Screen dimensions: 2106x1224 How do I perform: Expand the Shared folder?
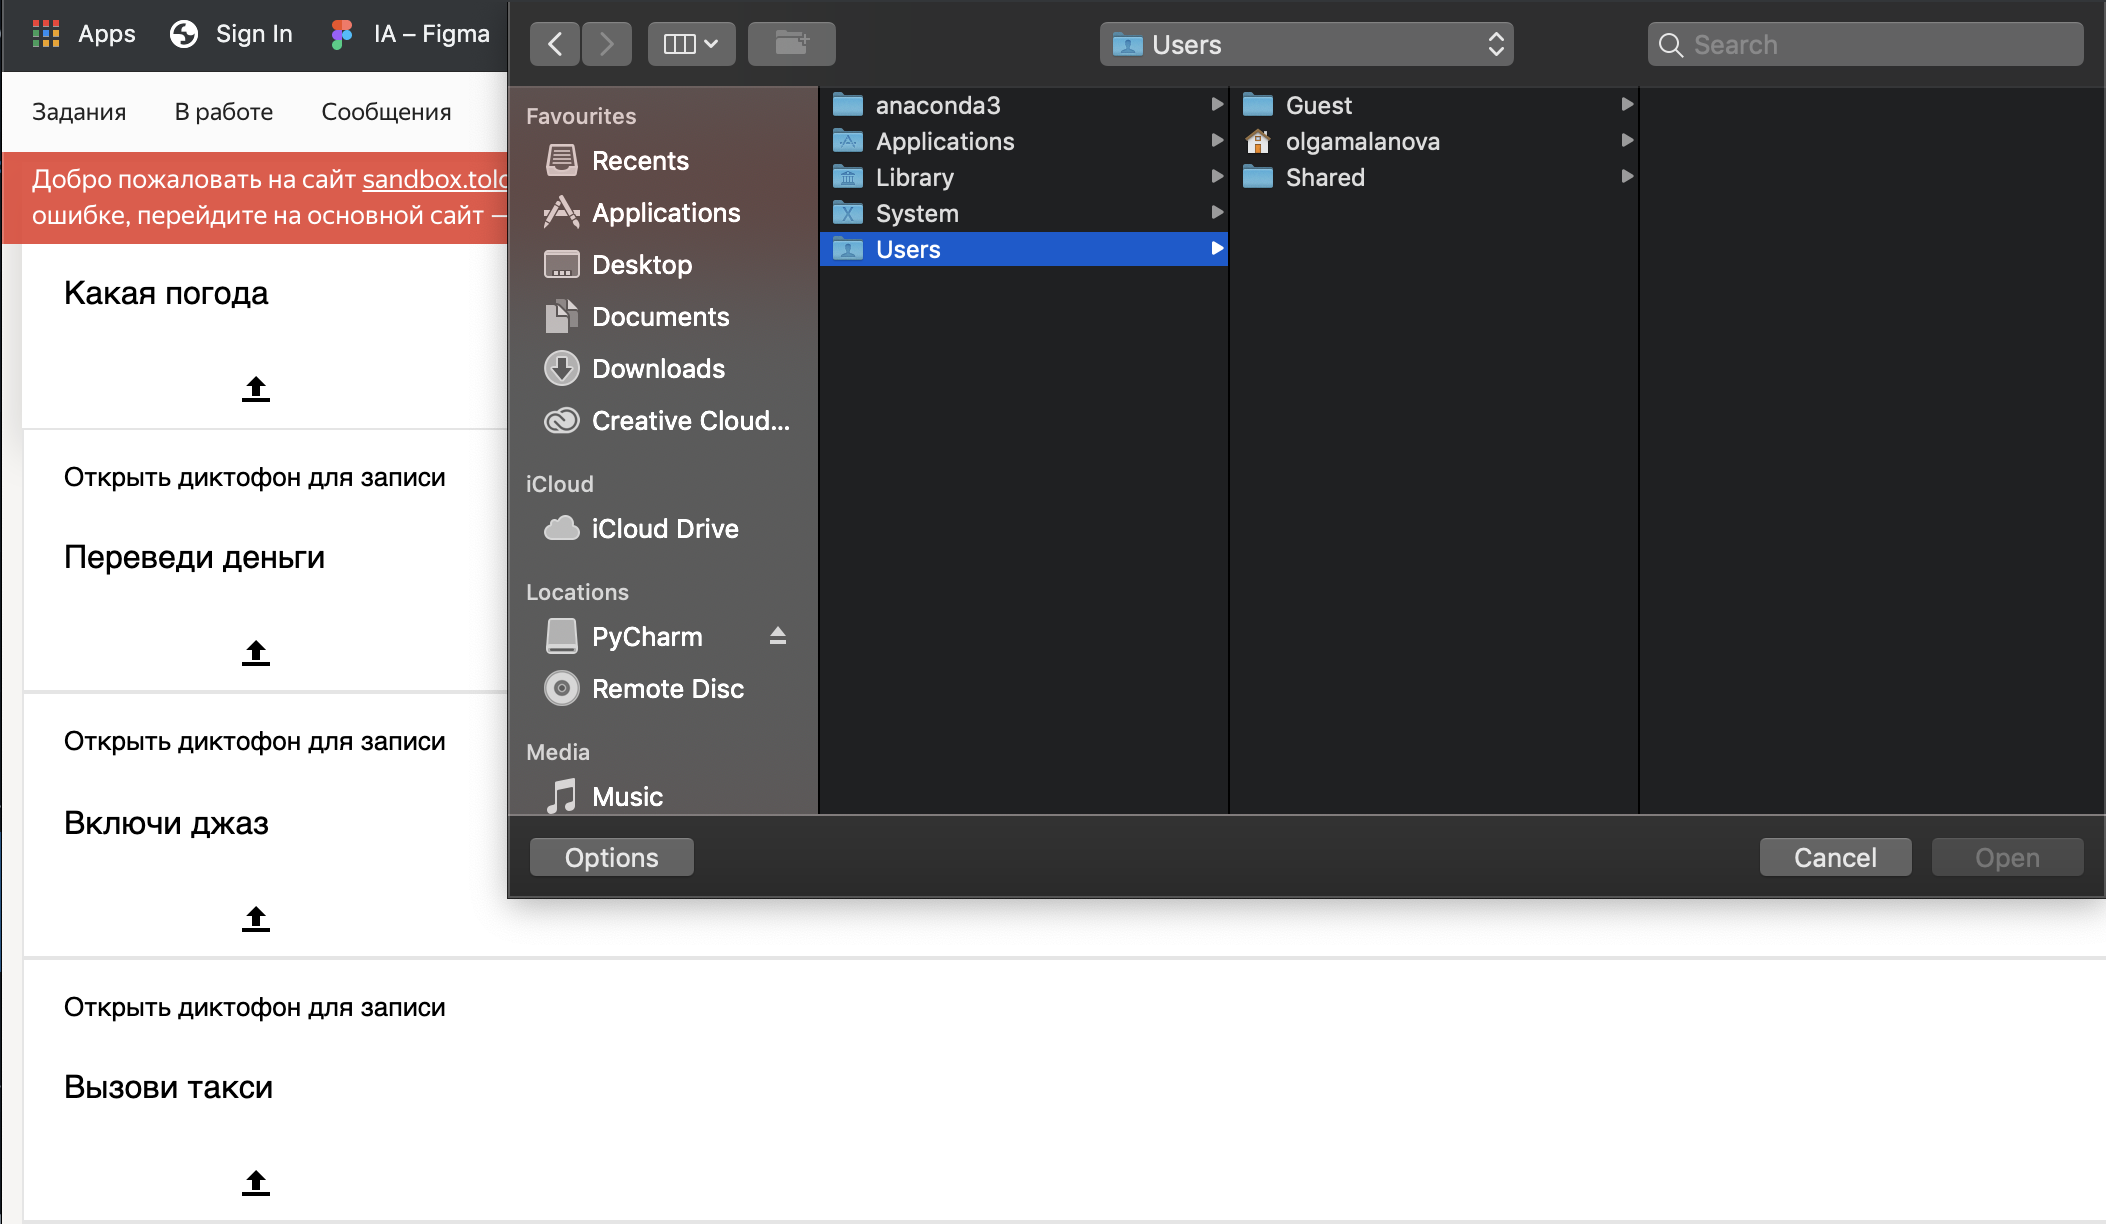point(1324,177)
